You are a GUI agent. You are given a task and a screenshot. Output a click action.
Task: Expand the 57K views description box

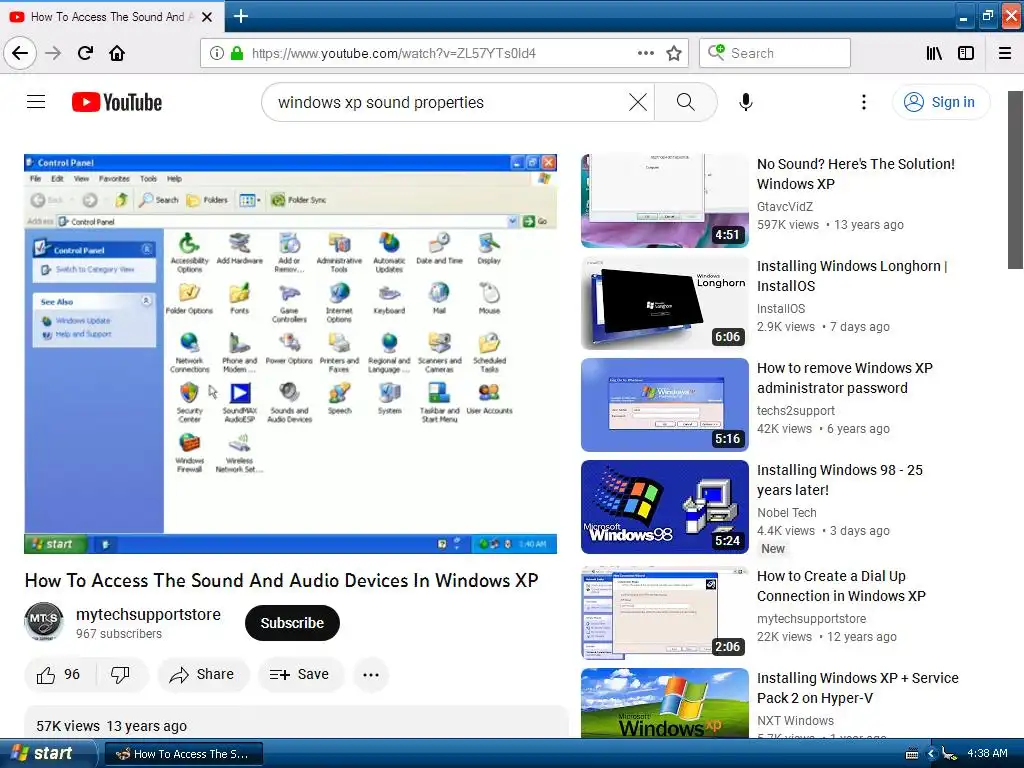pos(296,722)
